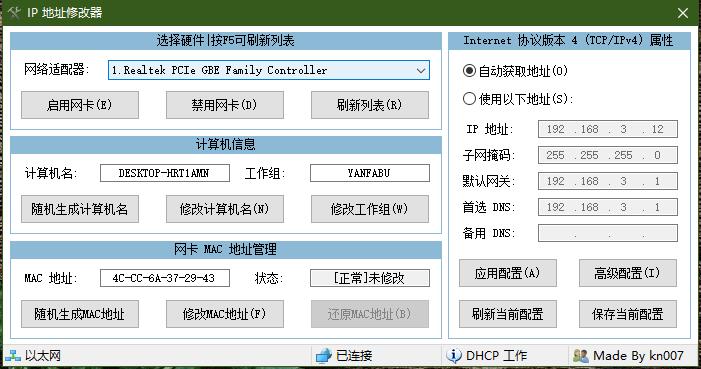The width and height of the screenshot is (701, 369).
Task: Click the DHCP 工作 status text
Action: (496, 356)
